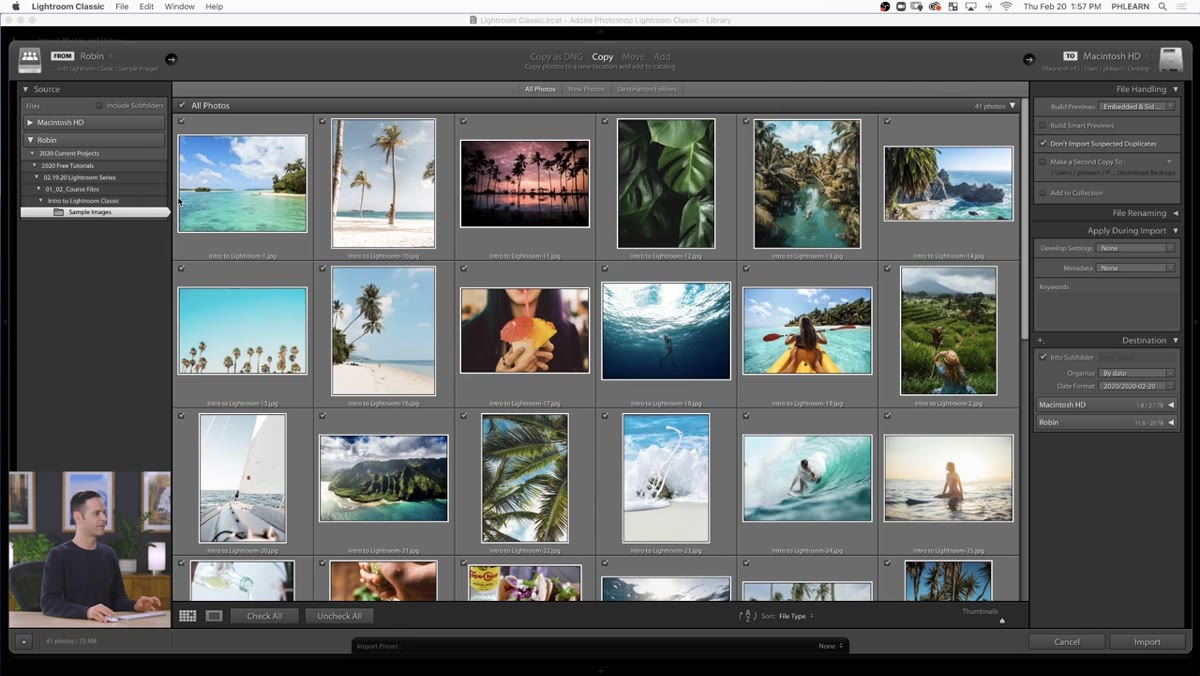
Task: Click the Uncheck All button
Action: tap(339, 616)
